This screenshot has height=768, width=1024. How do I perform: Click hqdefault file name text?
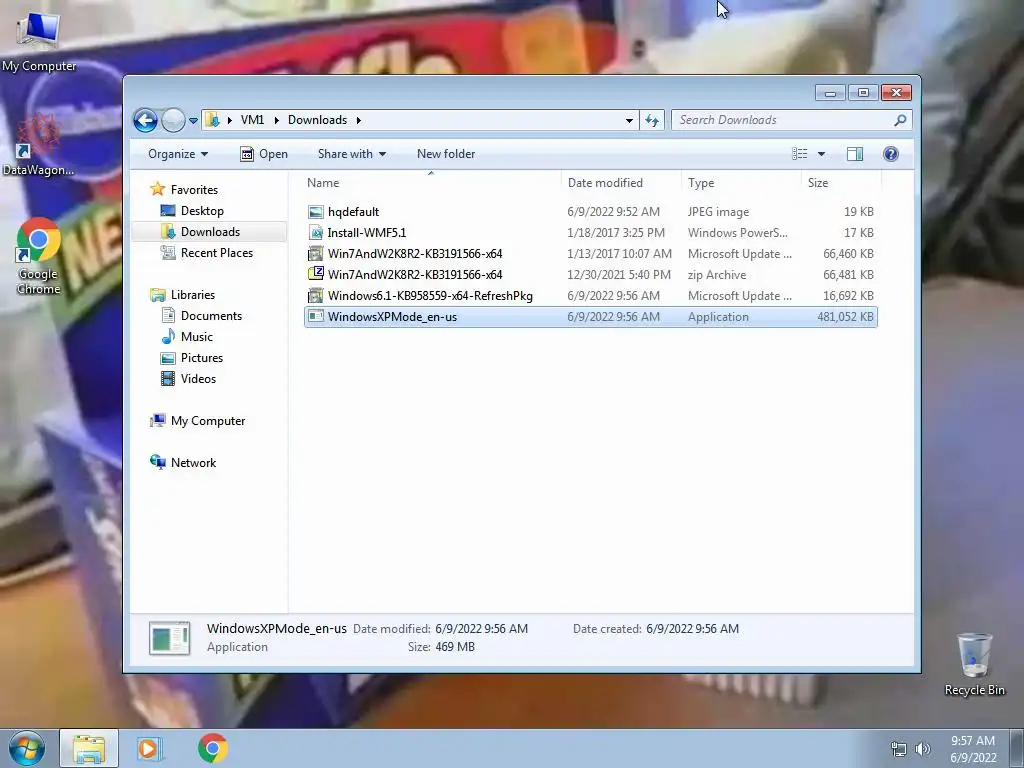[x=353, y=212]
